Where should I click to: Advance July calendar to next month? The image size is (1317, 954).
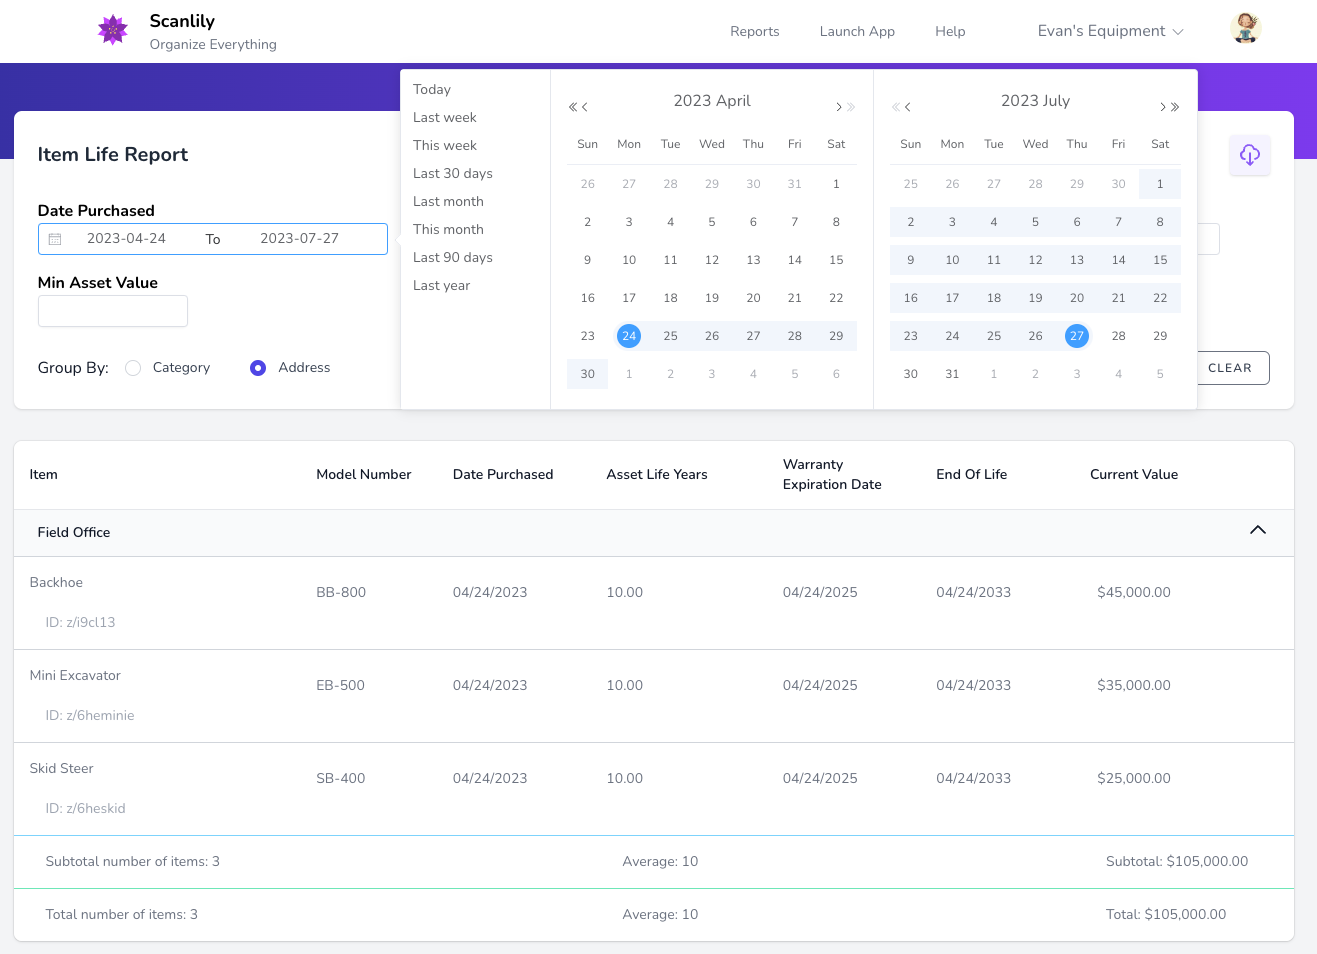1163,107
